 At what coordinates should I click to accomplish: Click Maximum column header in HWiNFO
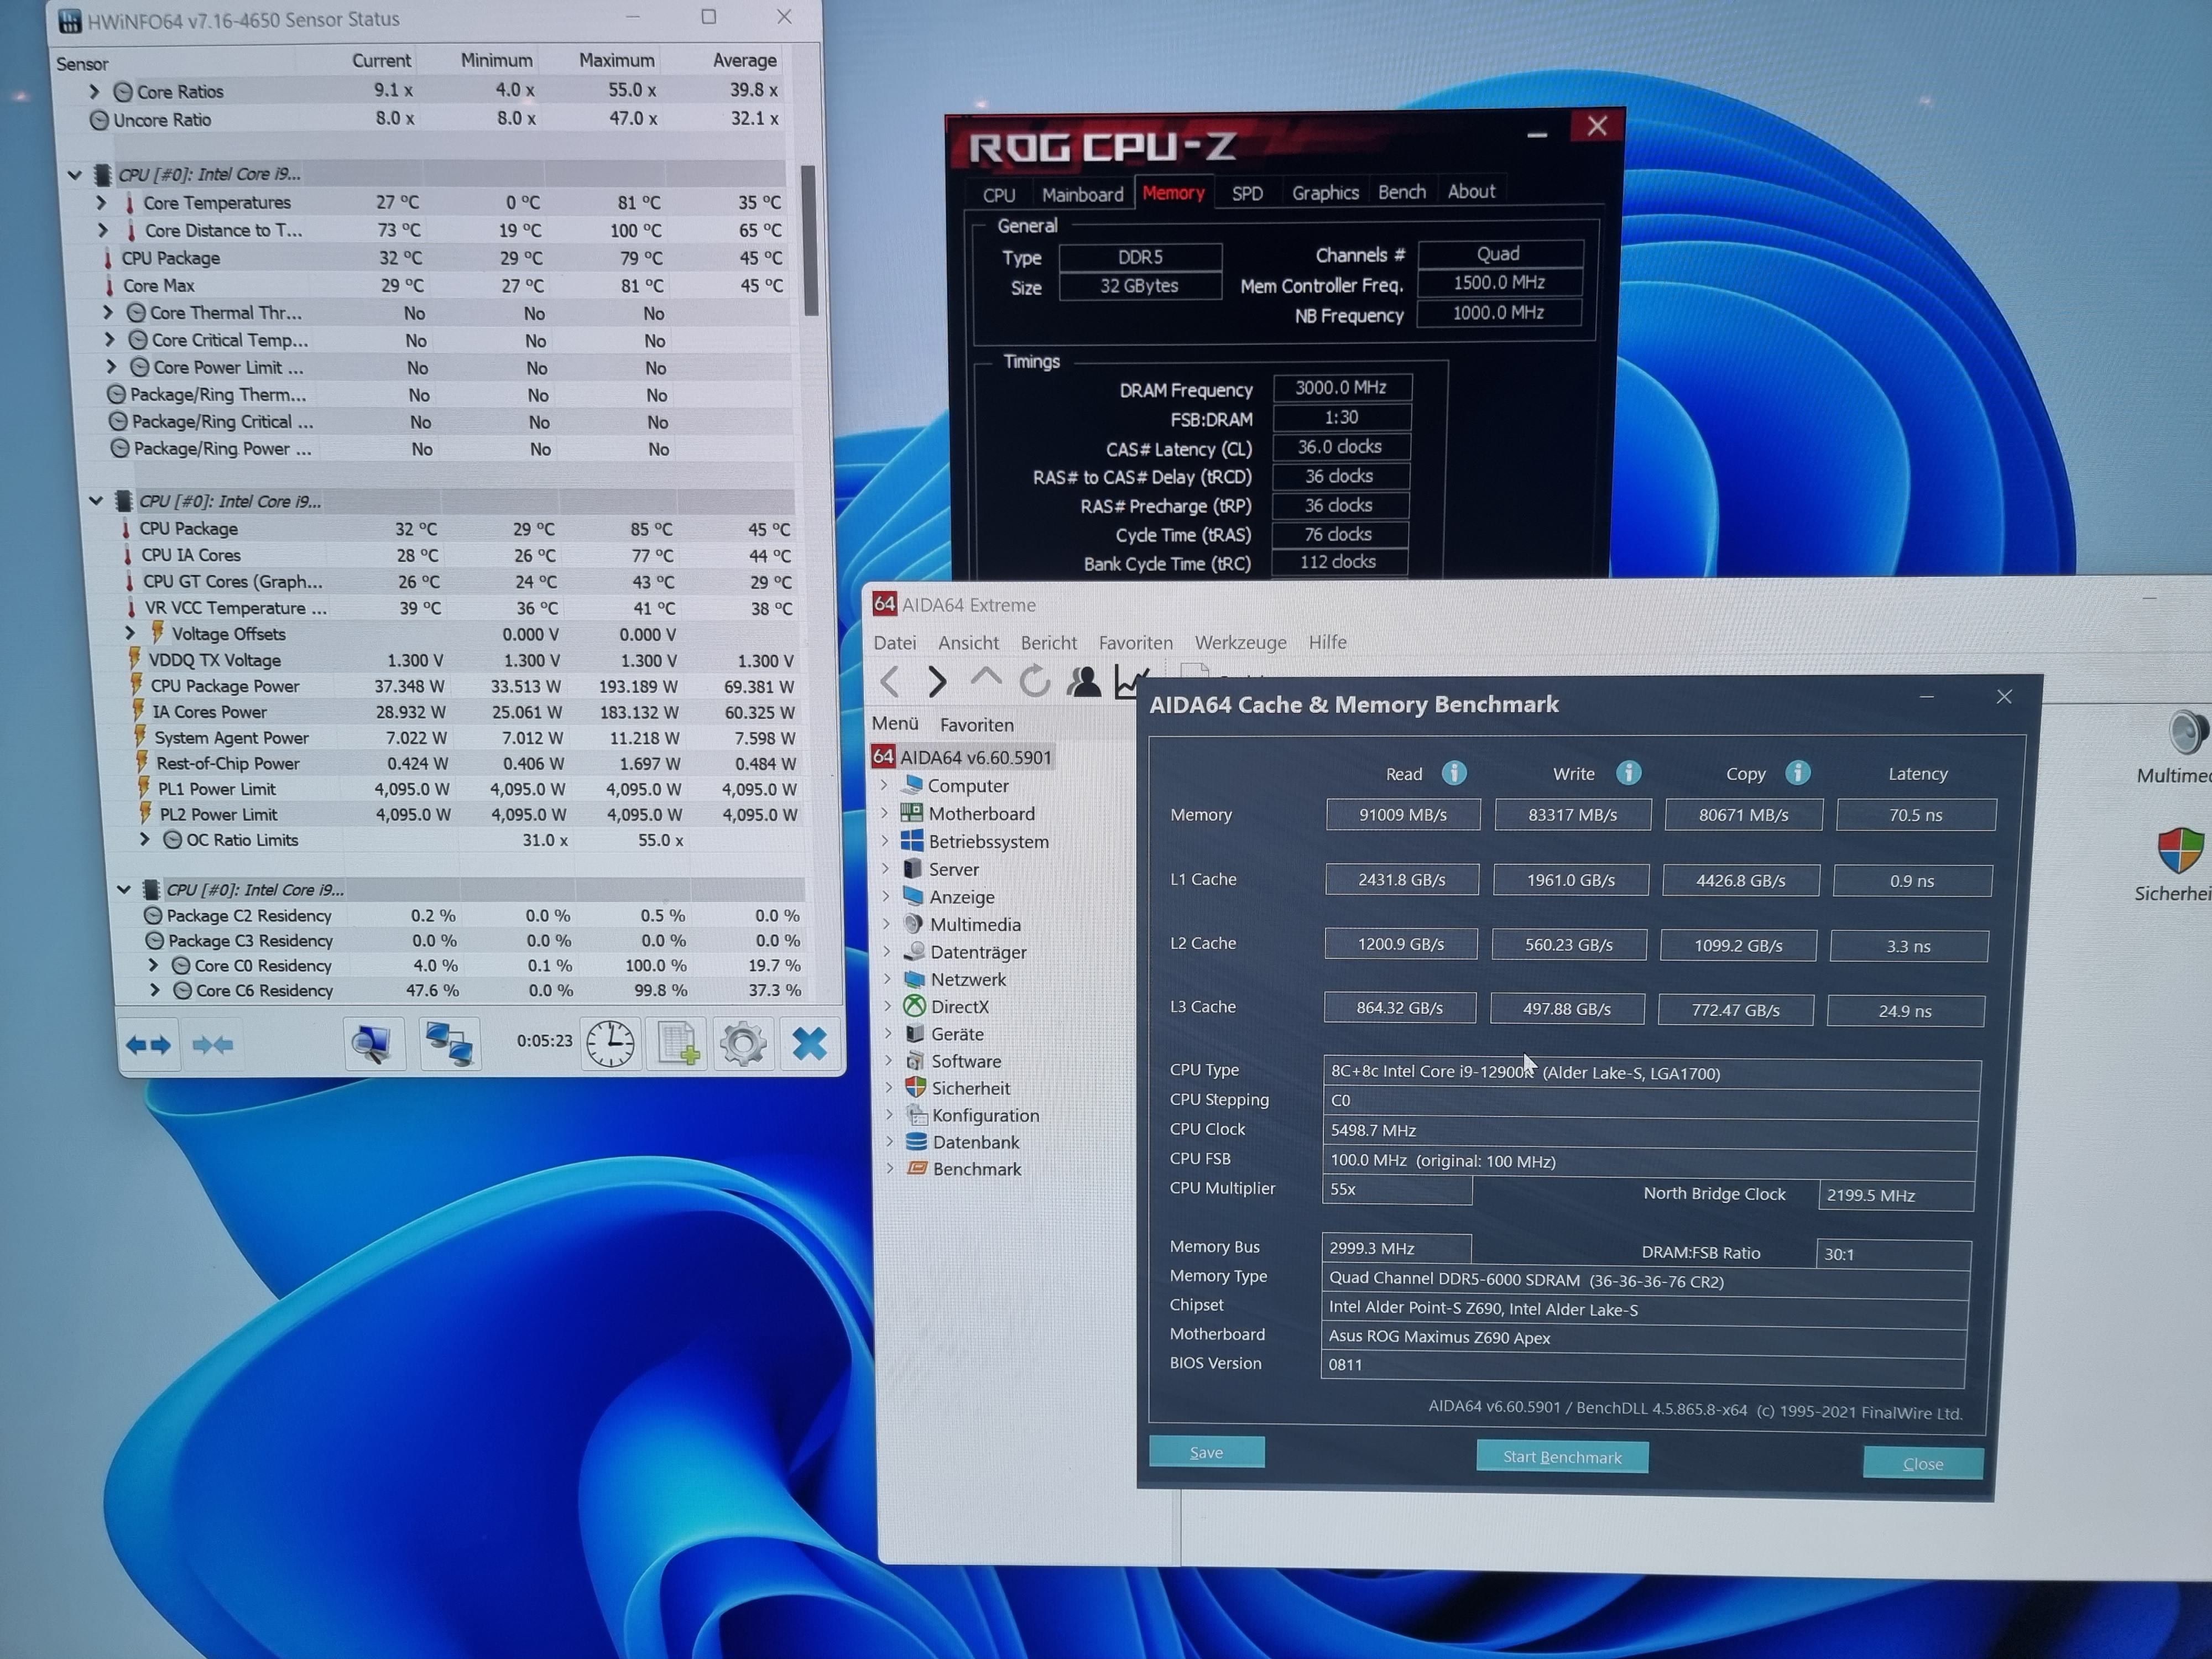[616, 60]
